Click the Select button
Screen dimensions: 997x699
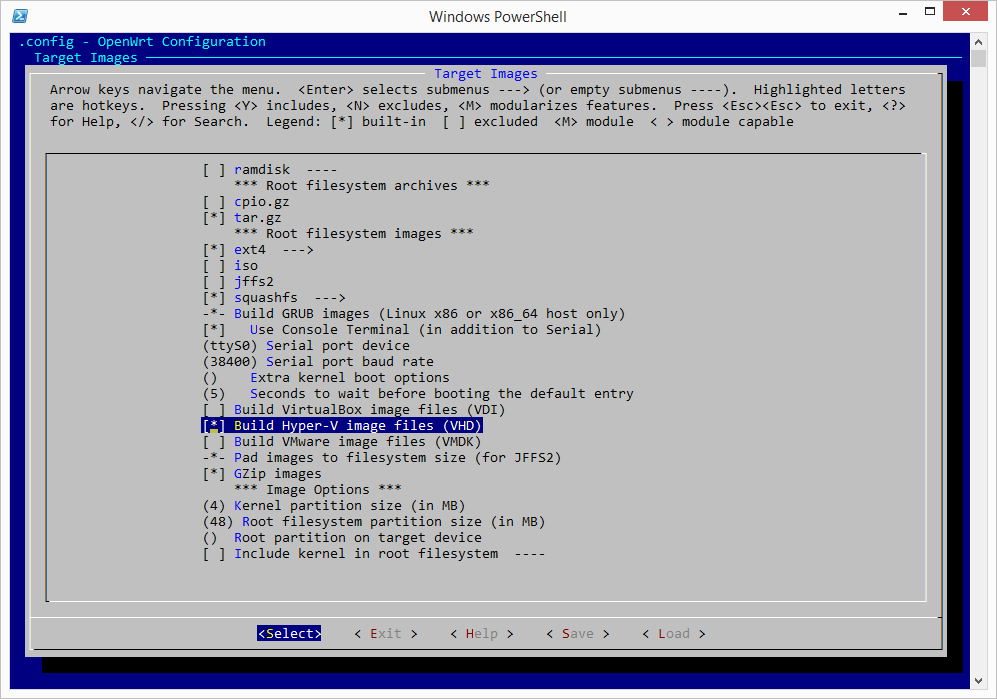pyautogui.click(x=289, y=633)
